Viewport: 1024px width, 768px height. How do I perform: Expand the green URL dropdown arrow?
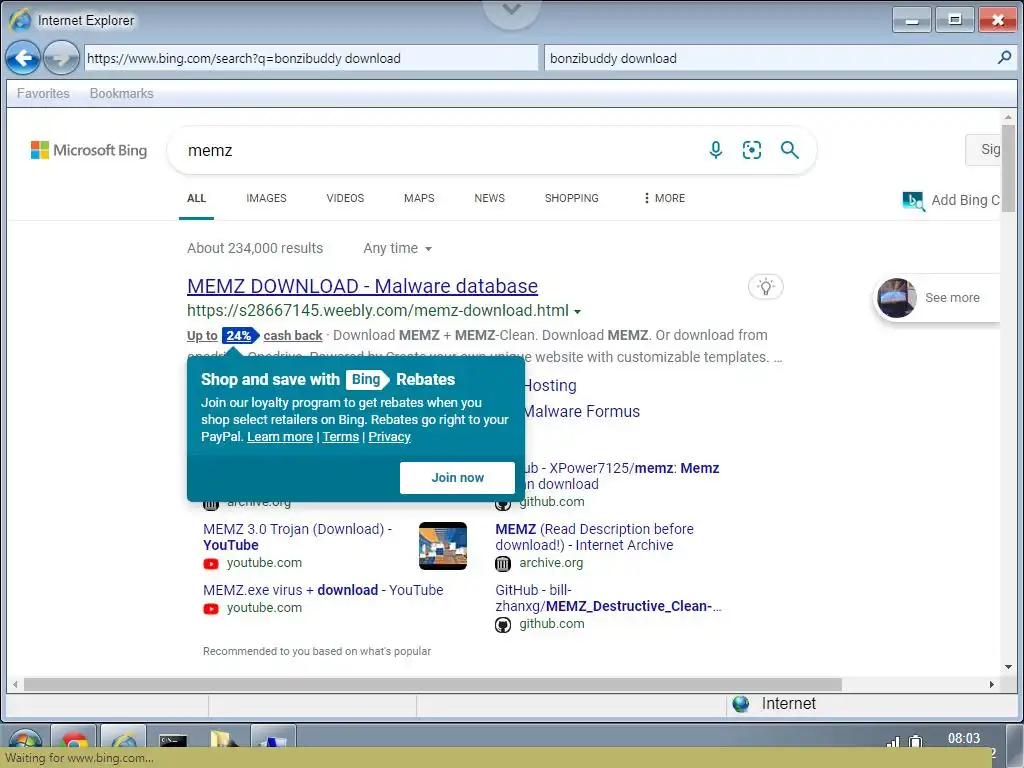click(x=577, y=312)
